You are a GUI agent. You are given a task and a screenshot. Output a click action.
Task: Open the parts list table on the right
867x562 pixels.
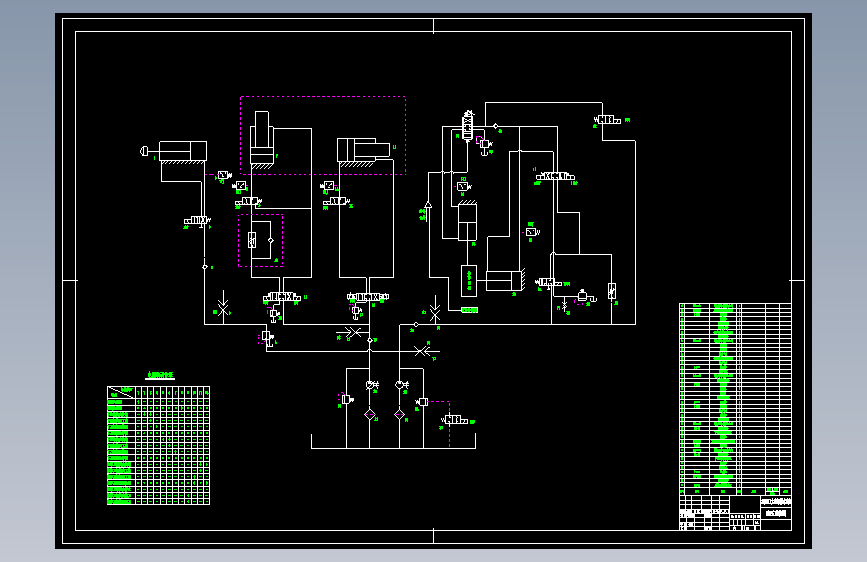pos(735,399)
